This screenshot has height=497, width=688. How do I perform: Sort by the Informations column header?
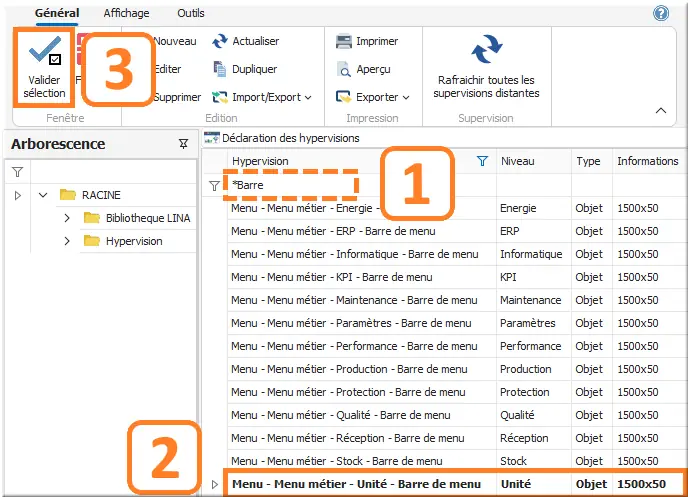(x=648, y=161)
